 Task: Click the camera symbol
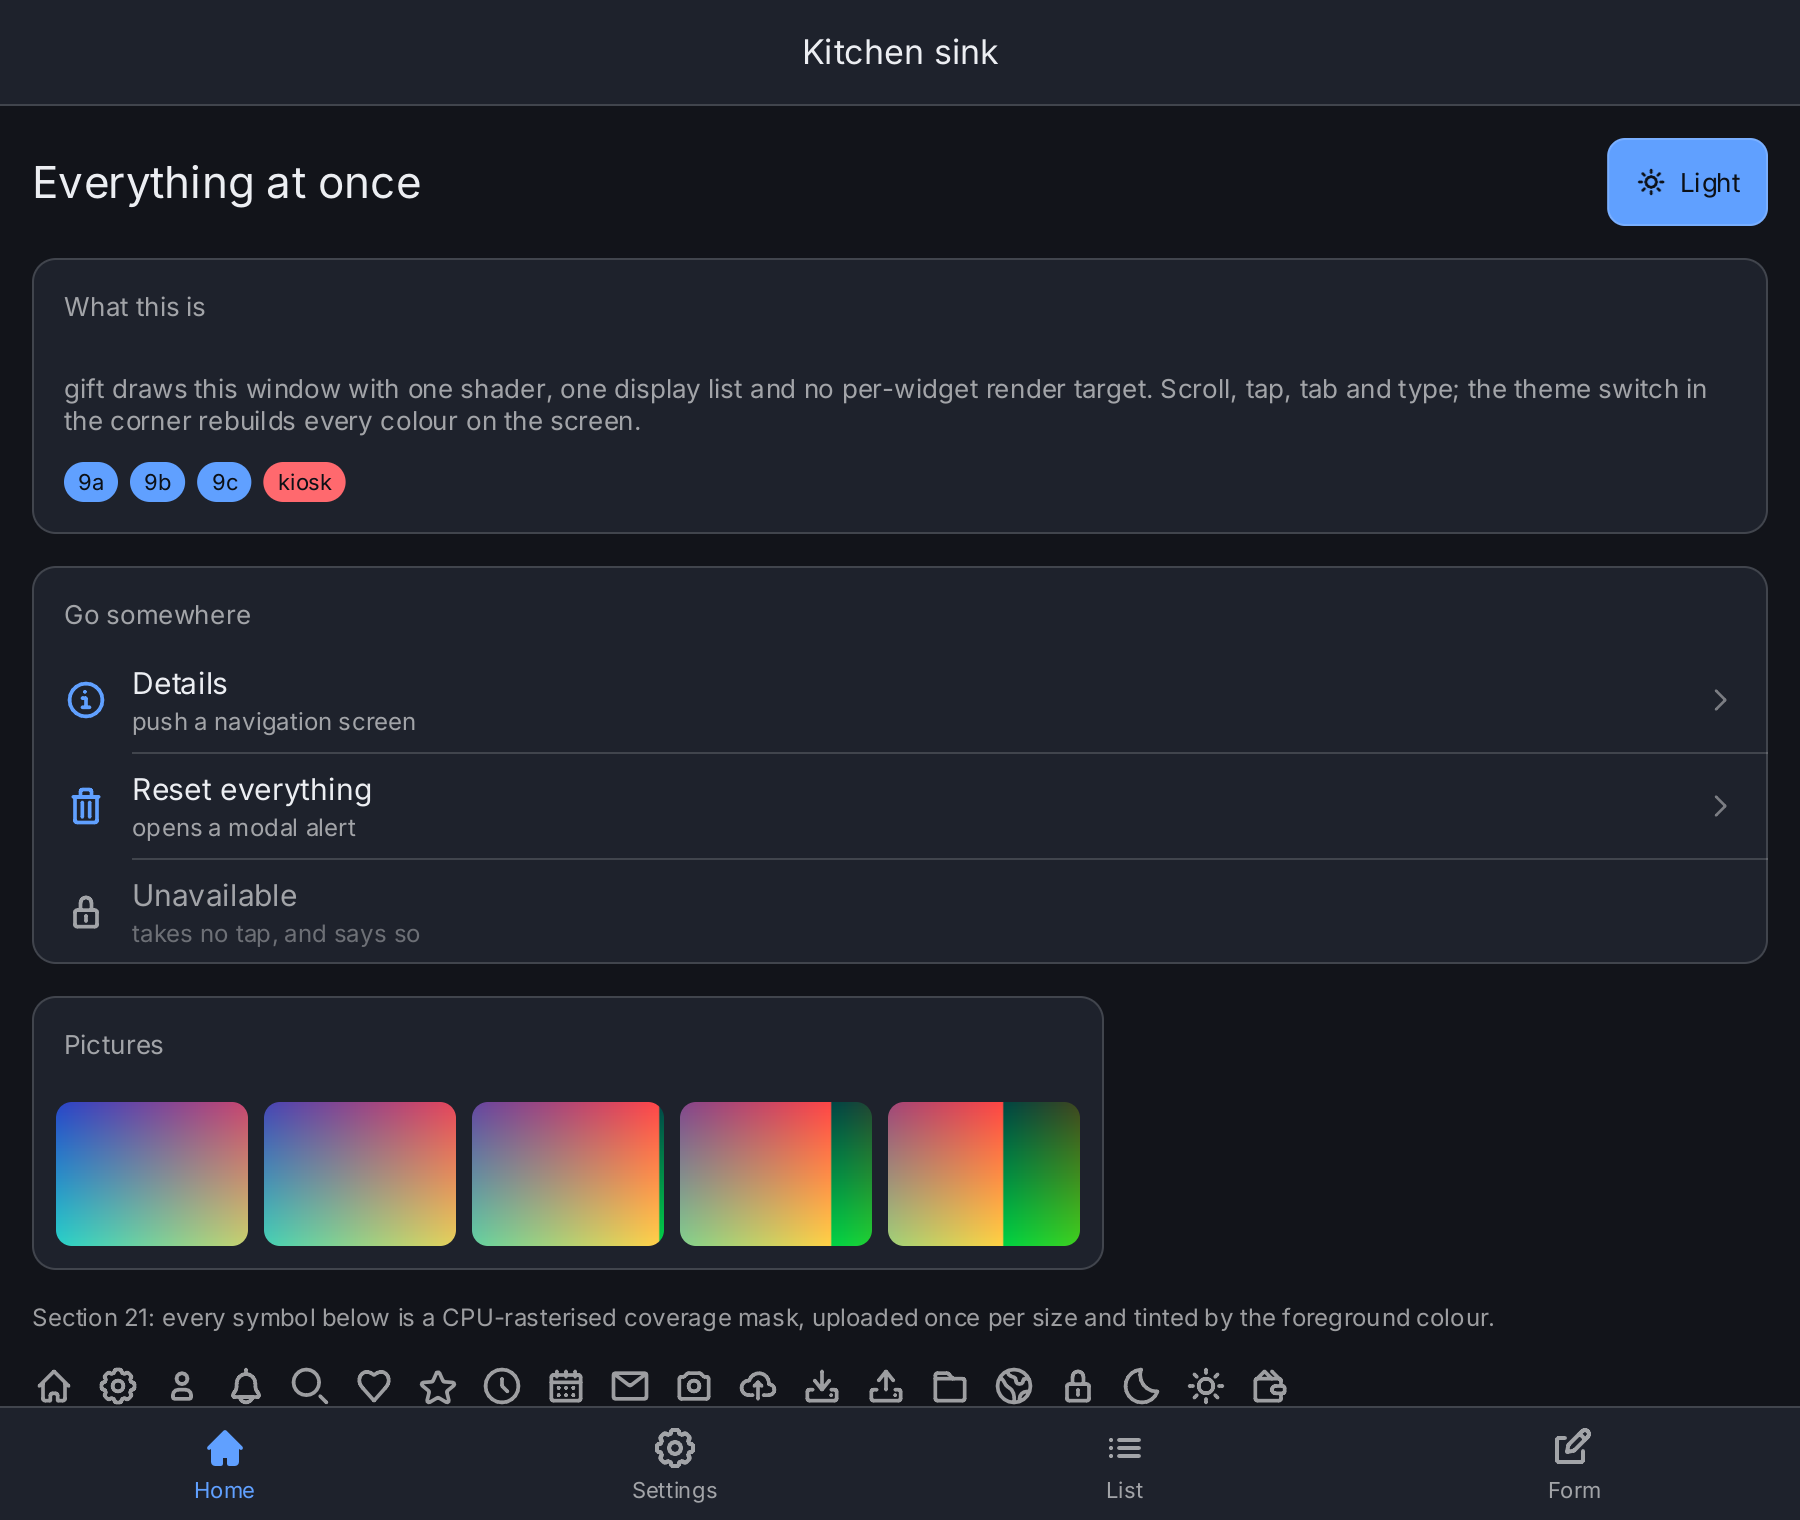(694, 1386)
